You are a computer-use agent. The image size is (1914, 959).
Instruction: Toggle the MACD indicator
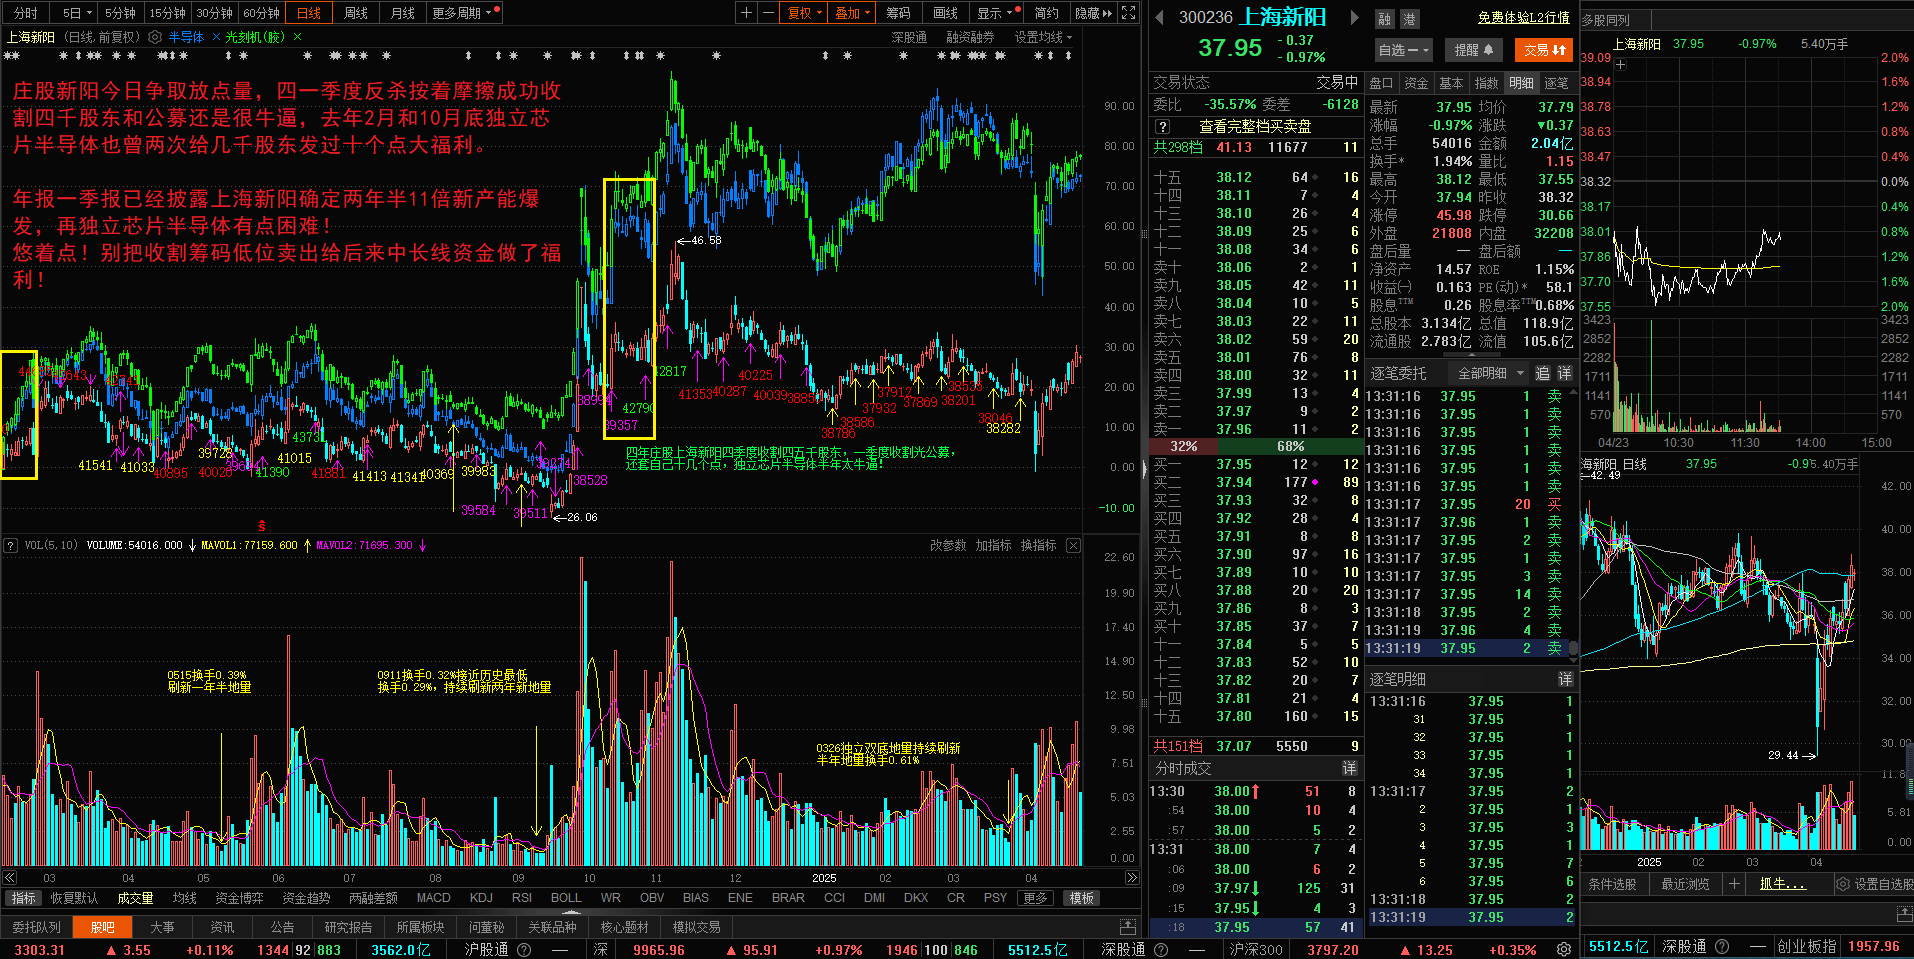tap(434, 898)
